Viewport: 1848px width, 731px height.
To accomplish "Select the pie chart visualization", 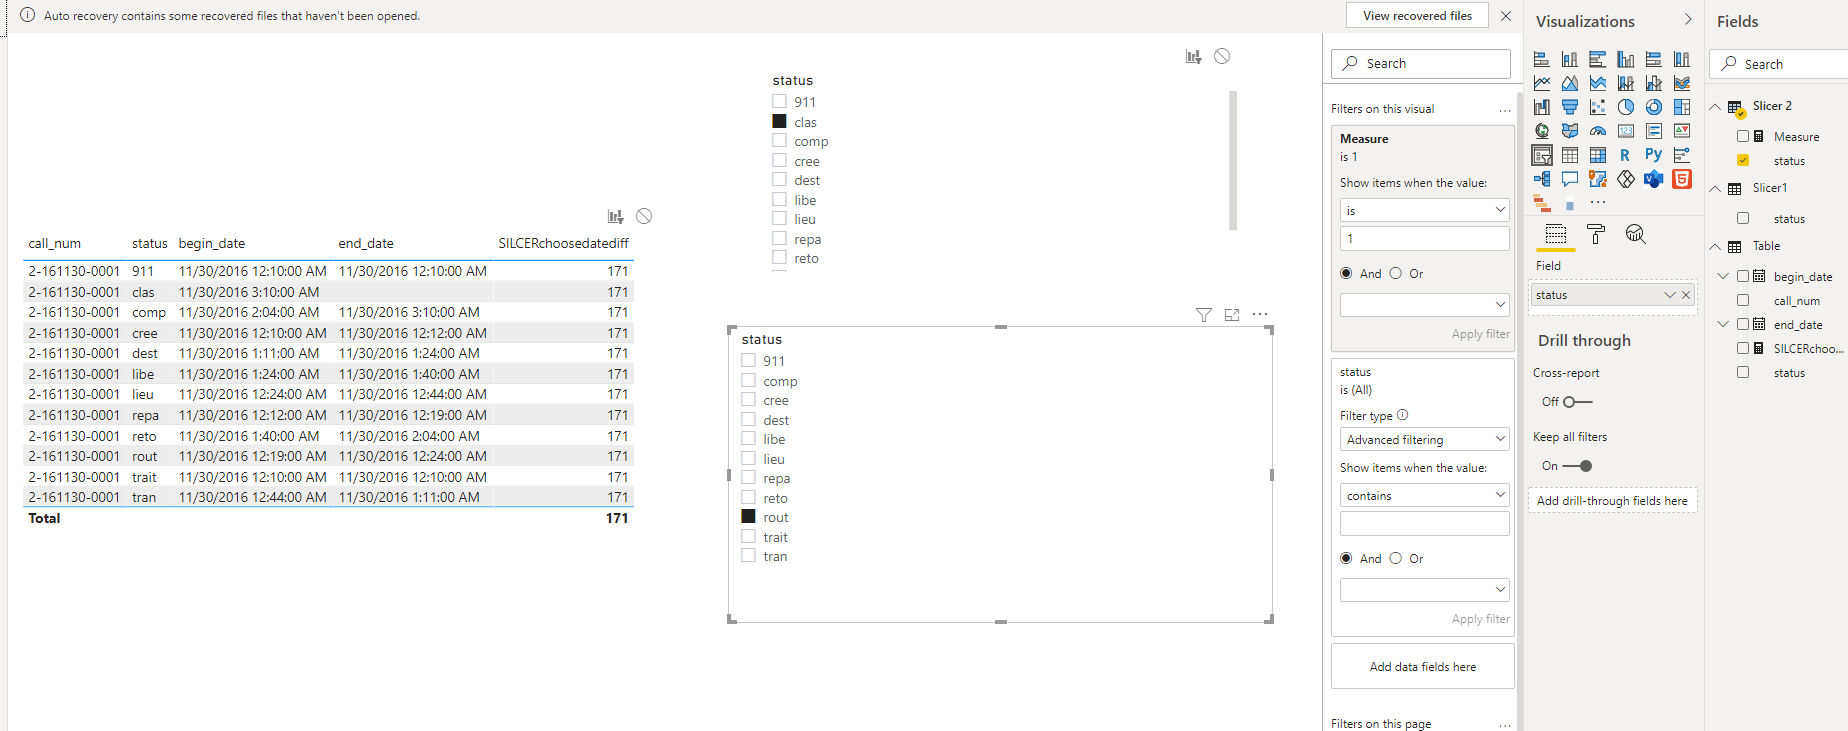I will pyautogui.click(x=1626, y=107).
